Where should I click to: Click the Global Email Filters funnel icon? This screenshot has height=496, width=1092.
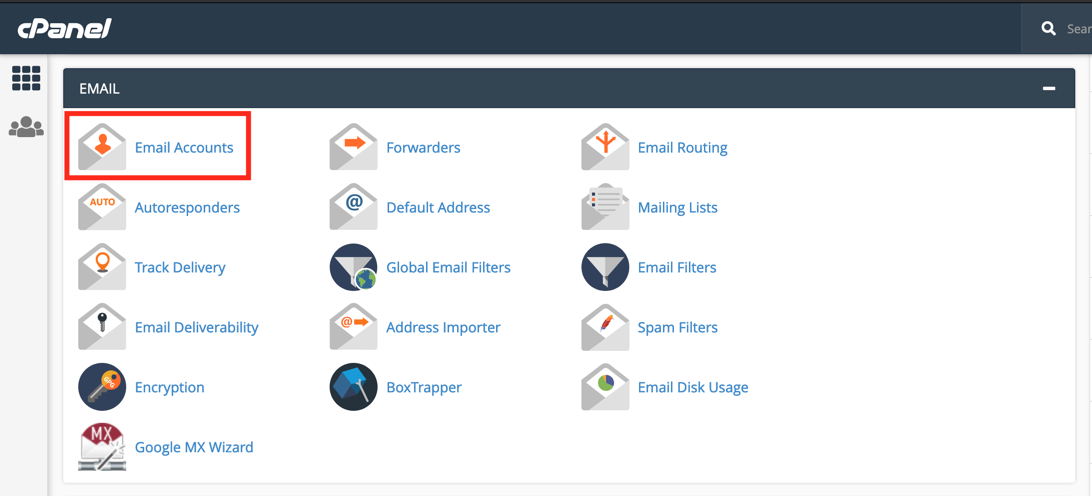353,267
